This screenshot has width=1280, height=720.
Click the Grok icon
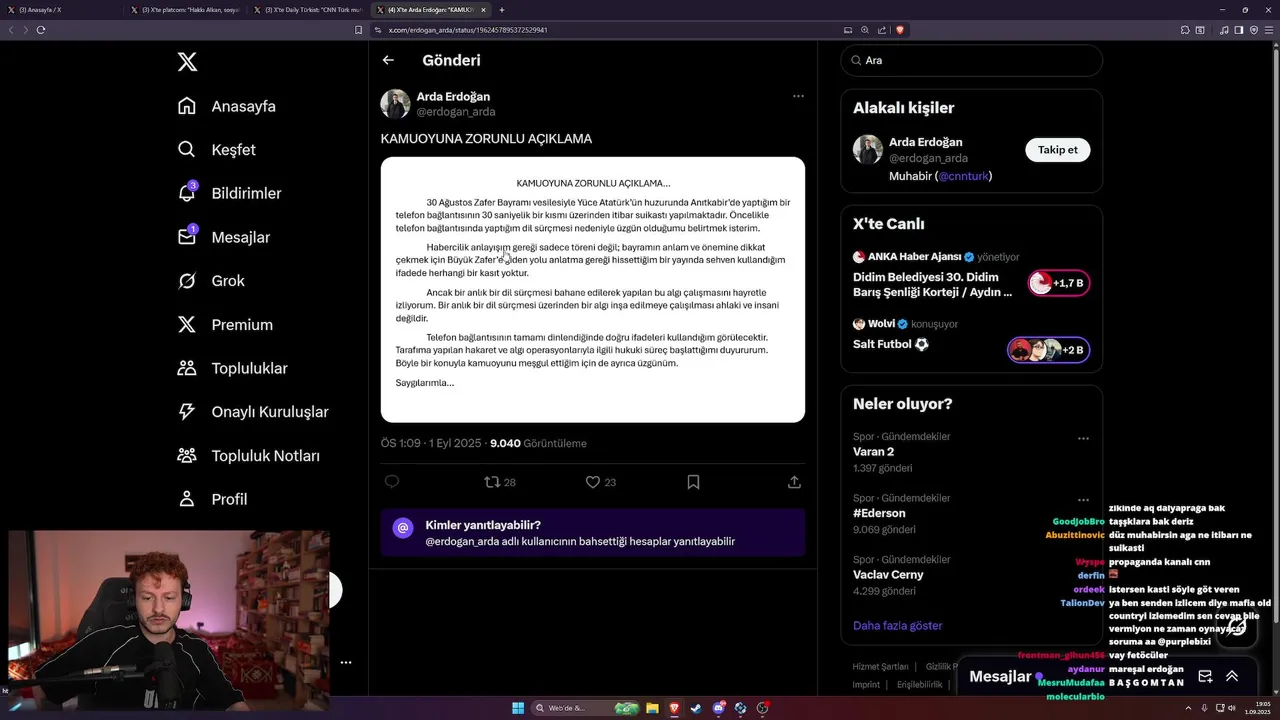[187, 281]
